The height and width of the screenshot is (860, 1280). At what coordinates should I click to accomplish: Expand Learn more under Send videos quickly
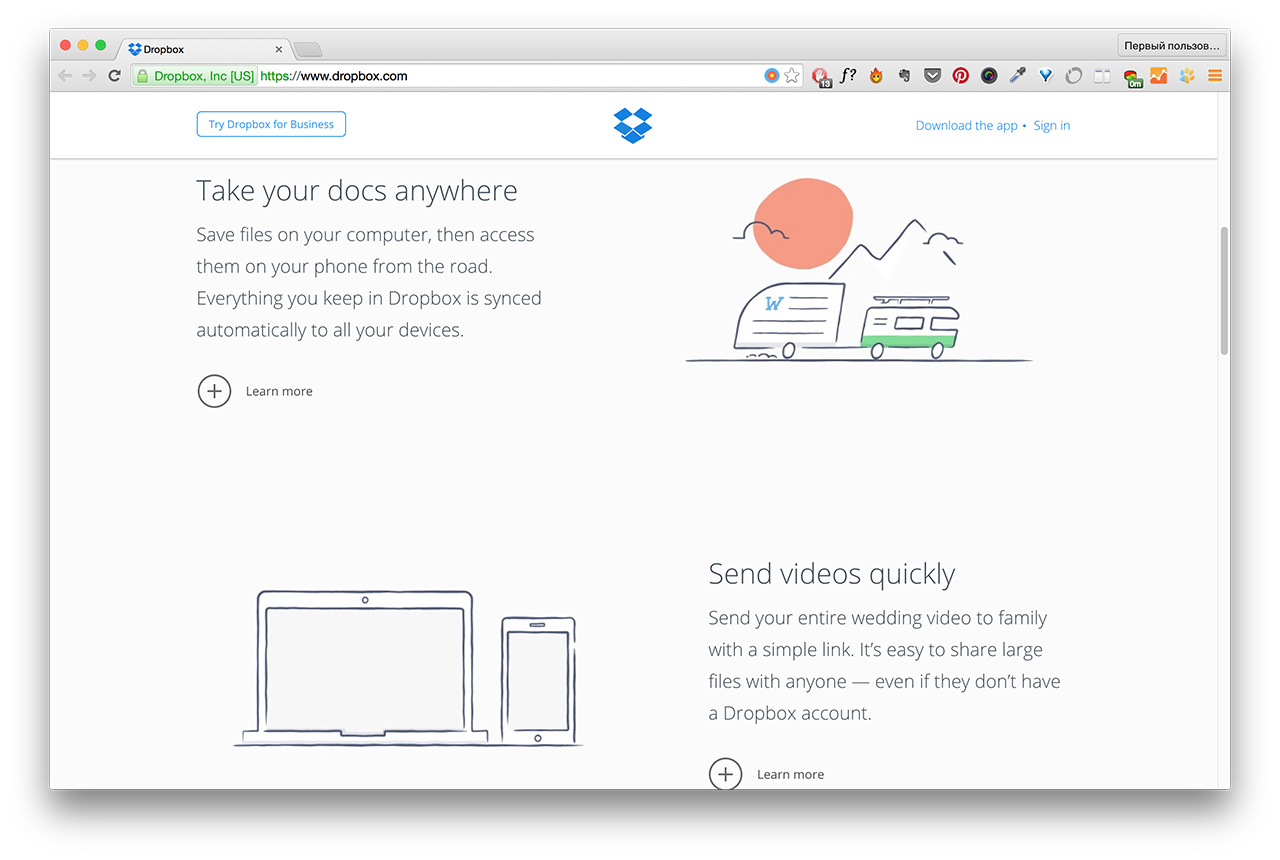725,774
